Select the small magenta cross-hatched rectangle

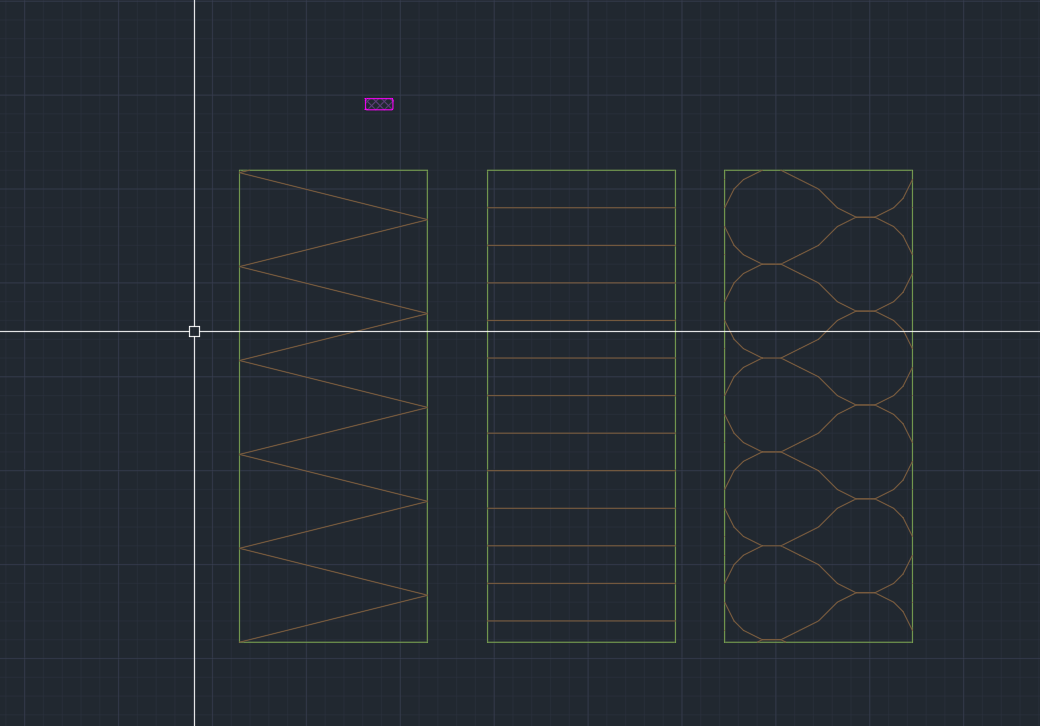point(379,104)
